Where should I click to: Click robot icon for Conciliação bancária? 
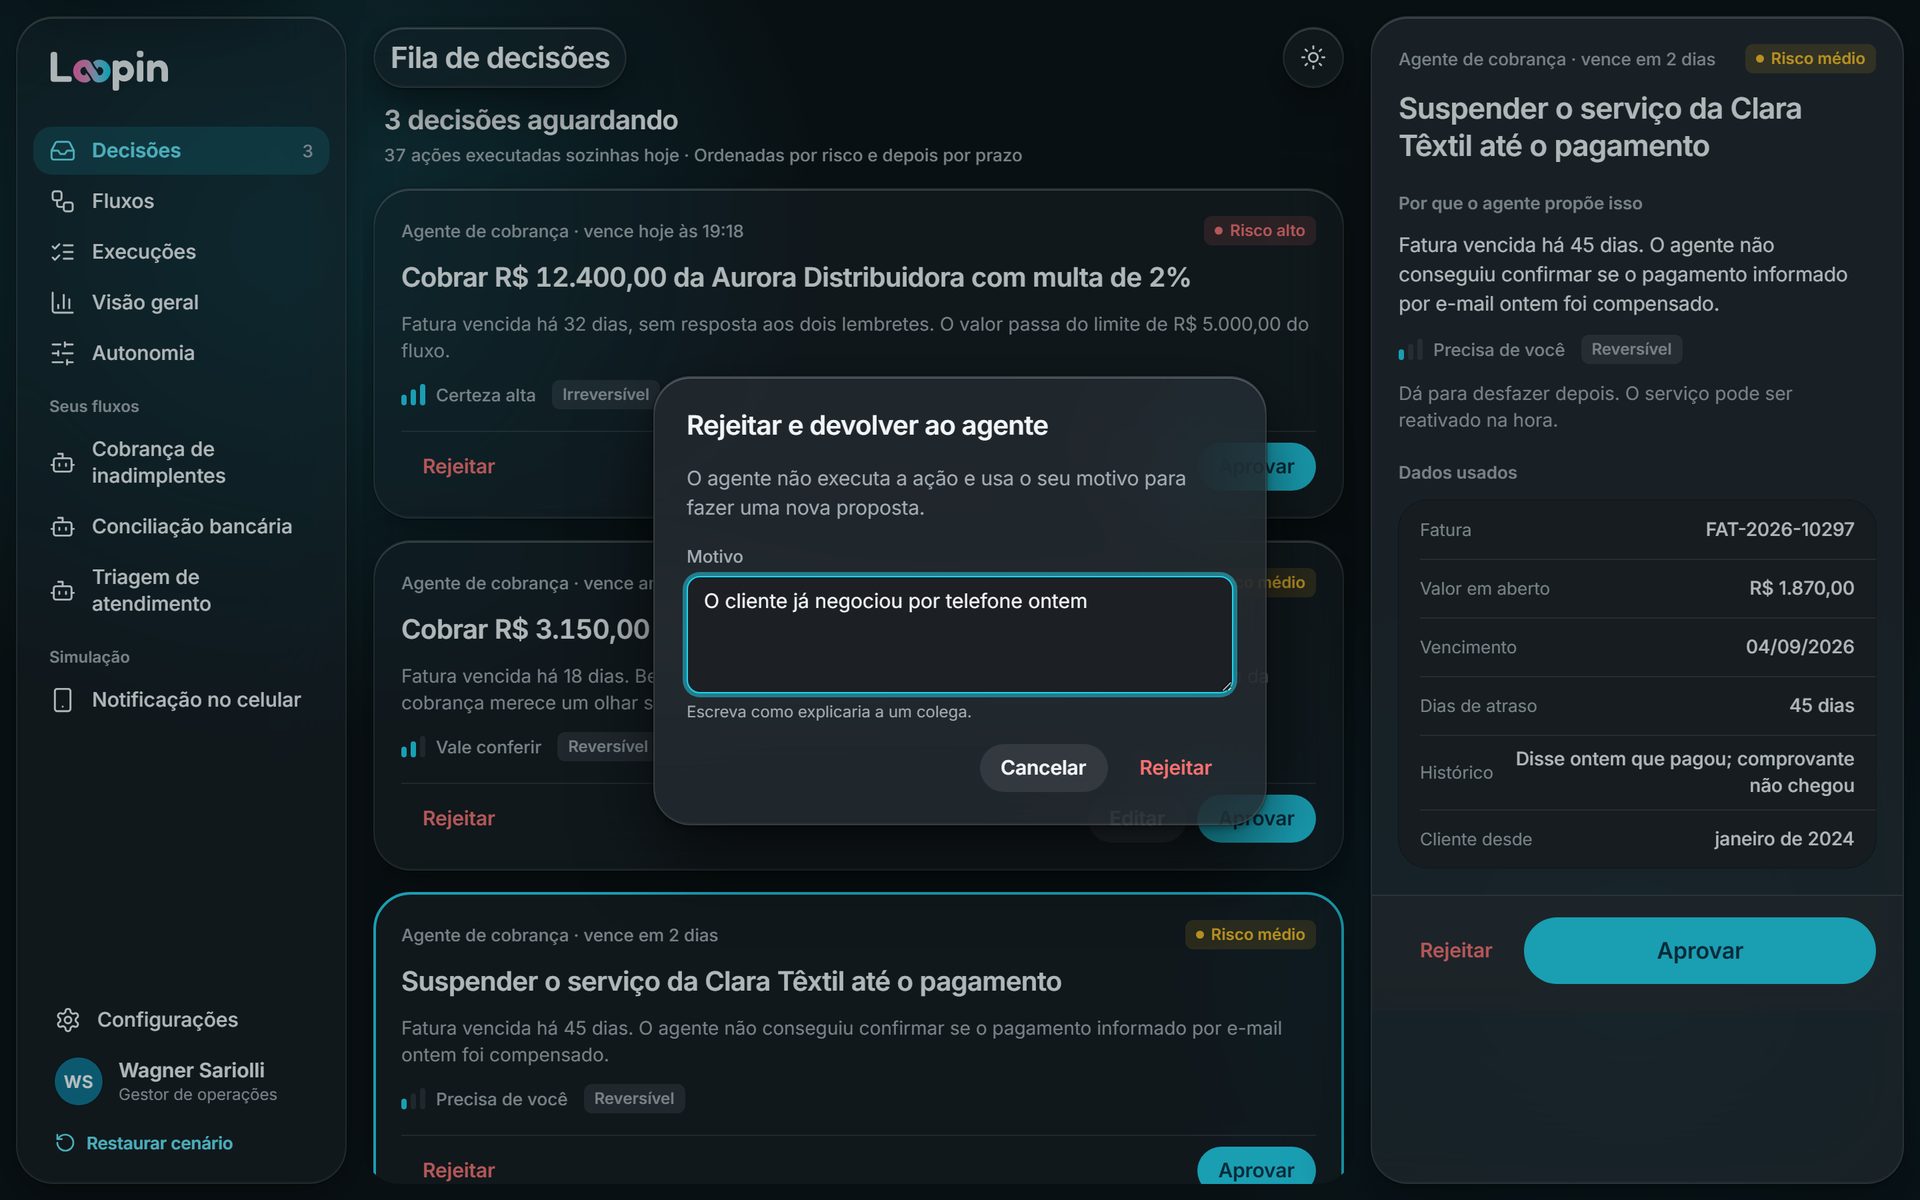point(63,527)
